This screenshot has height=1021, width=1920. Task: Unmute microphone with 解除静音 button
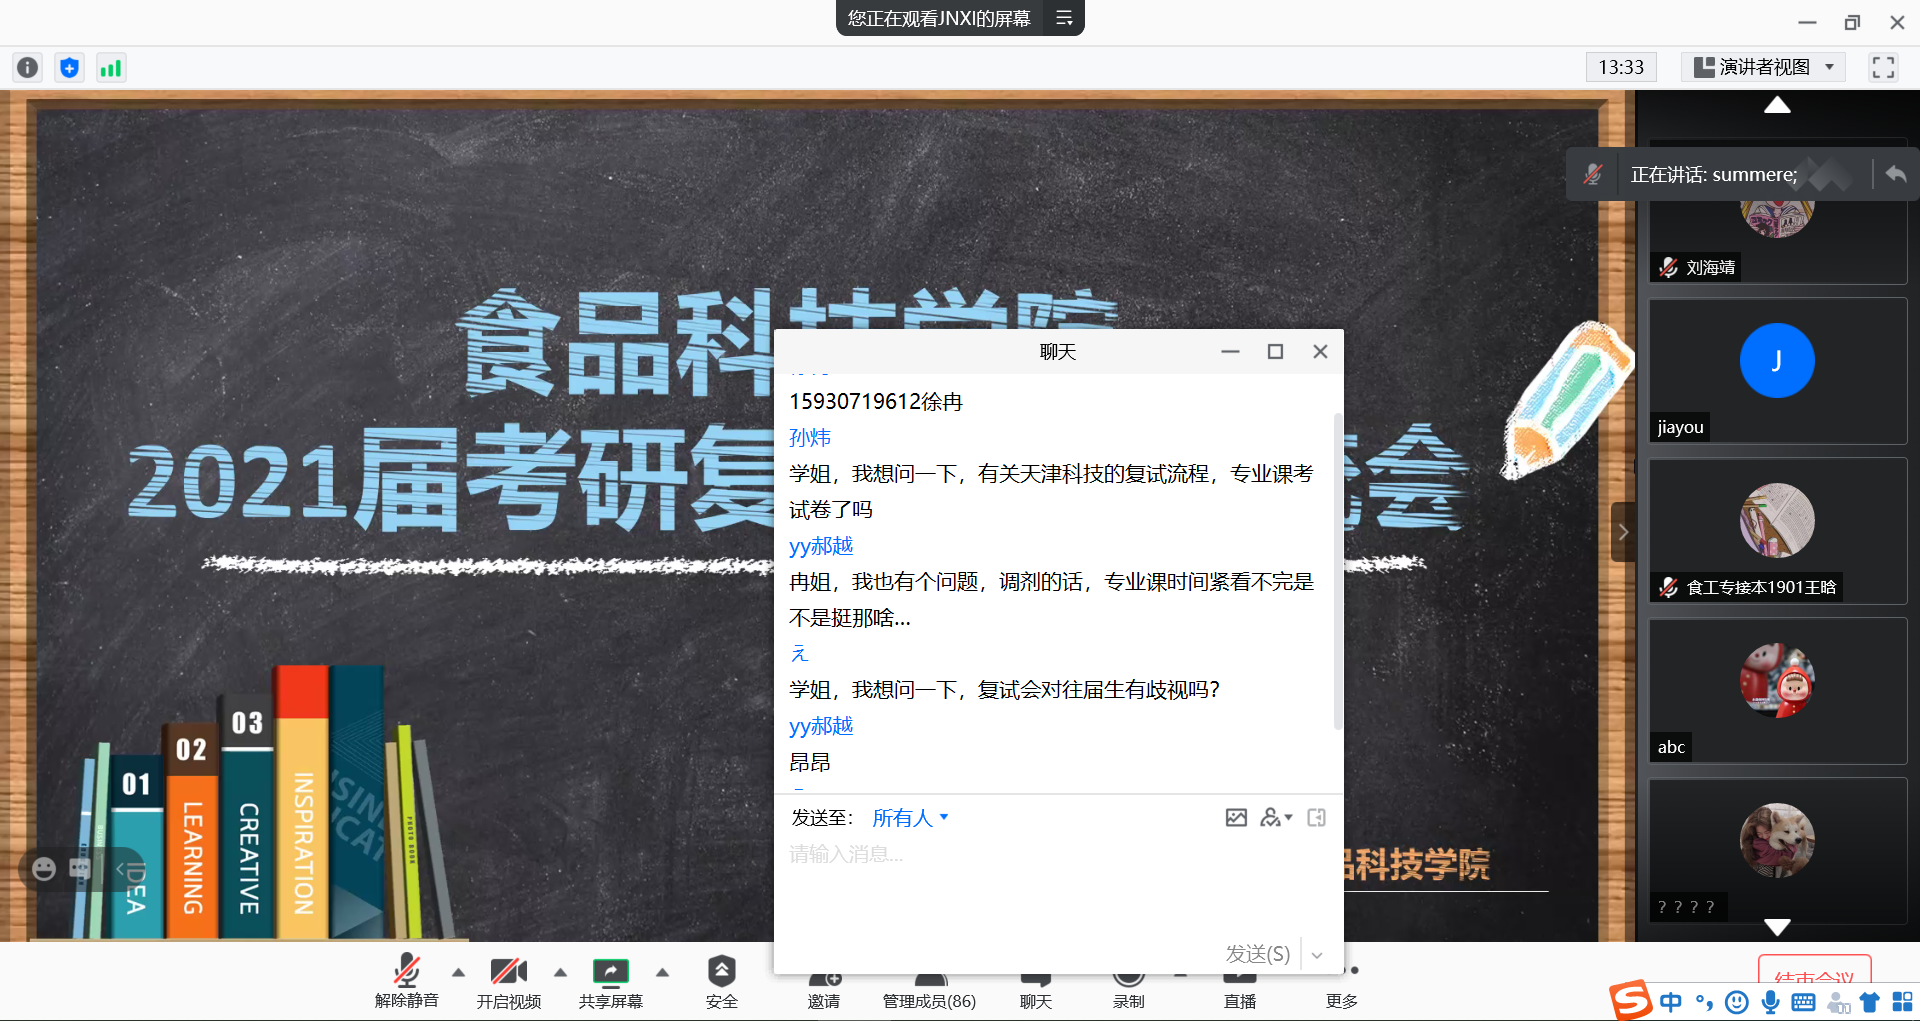pyautogui.click(x=406, y=982)
